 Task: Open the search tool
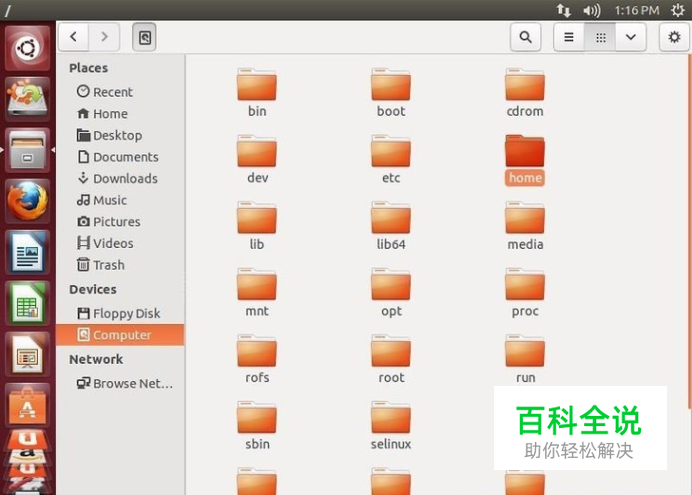click(525, 37)
